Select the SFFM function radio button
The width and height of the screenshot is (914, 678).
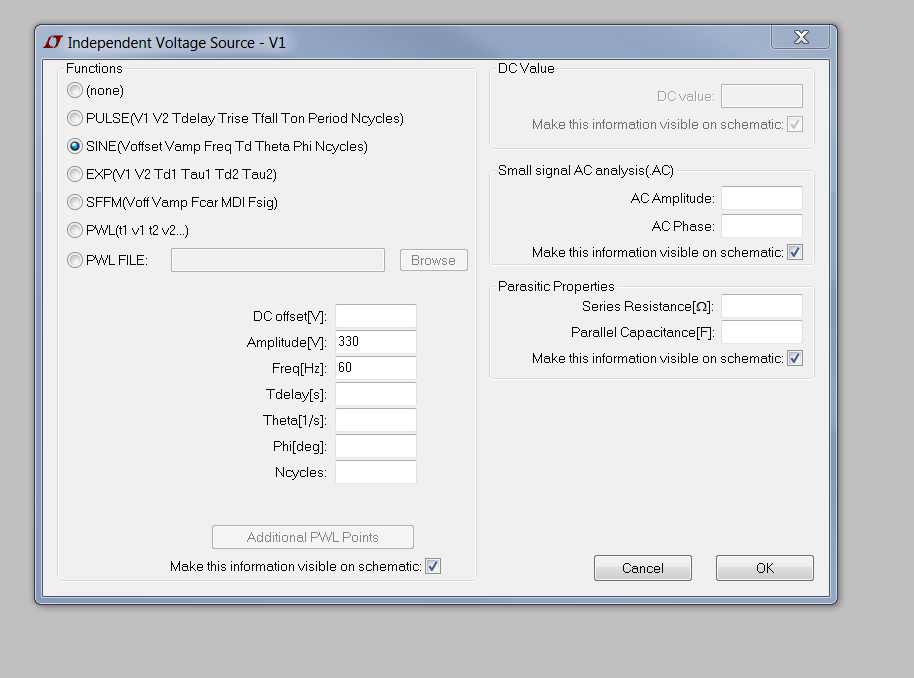pyautogui.click(x=75, y=202)
